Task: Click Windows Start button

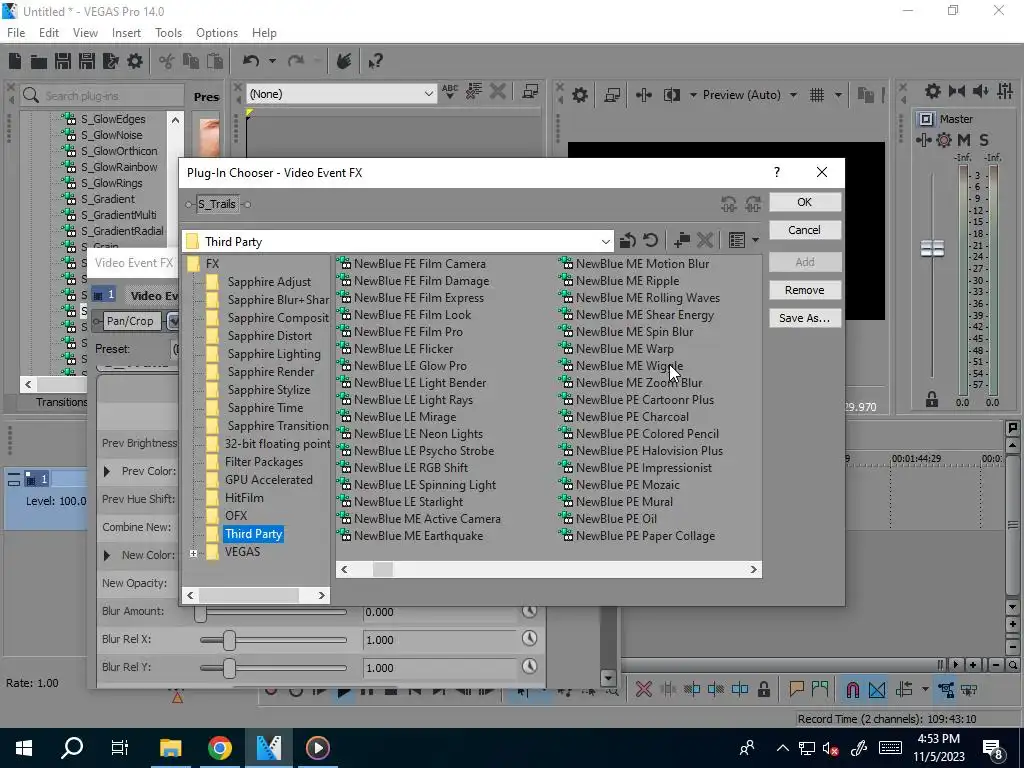Action: click(x=24, y=748)
